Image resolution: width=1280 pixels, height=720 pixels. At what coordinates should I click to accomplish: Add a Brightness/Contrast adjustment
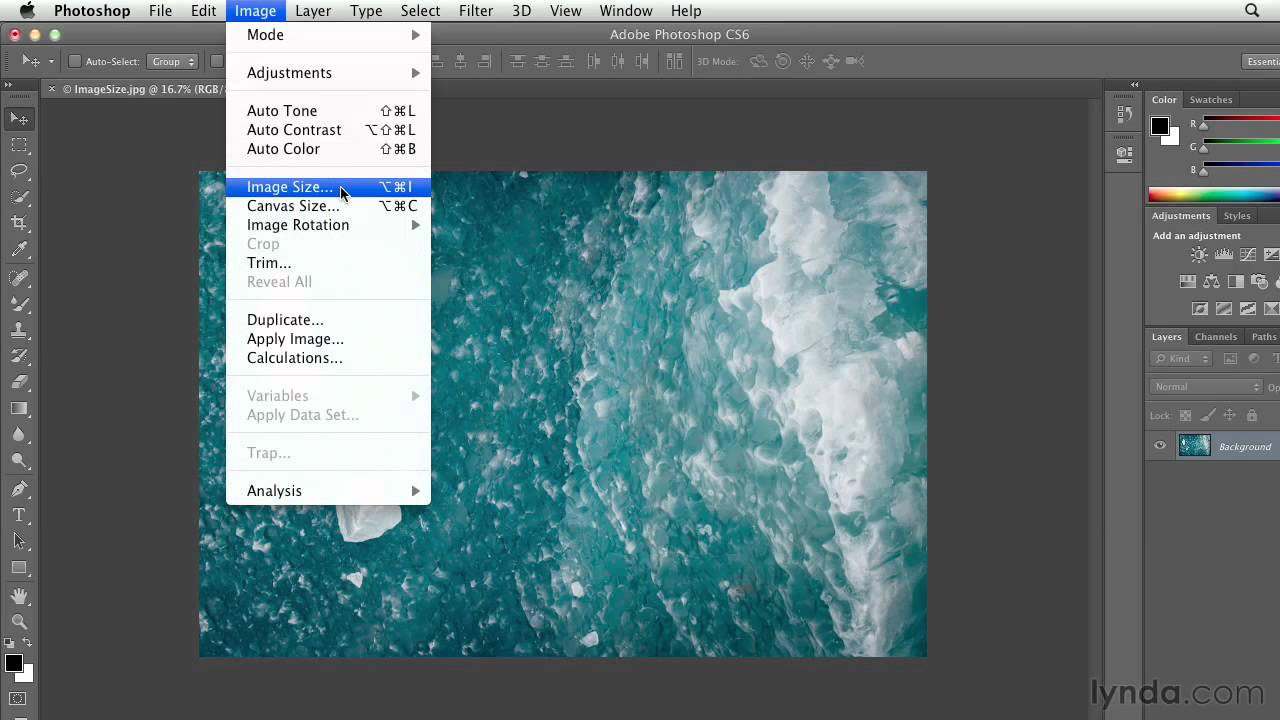click(1198, 256)
